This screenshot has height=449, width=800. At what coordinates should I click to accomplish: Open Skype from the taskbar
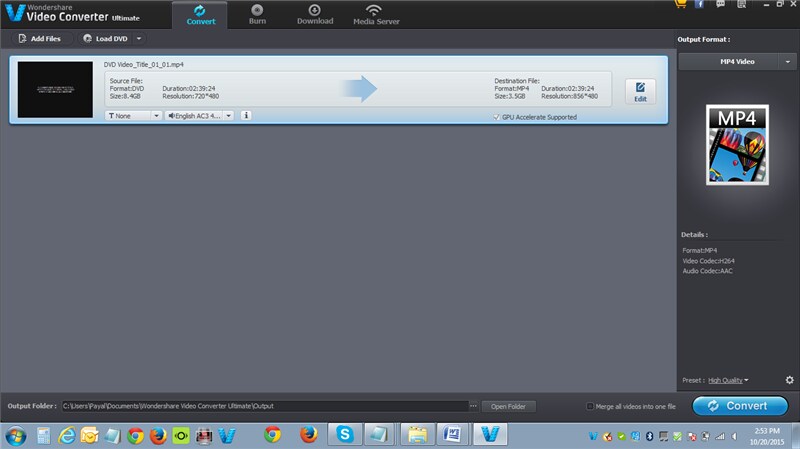click(x=344, y=435)
